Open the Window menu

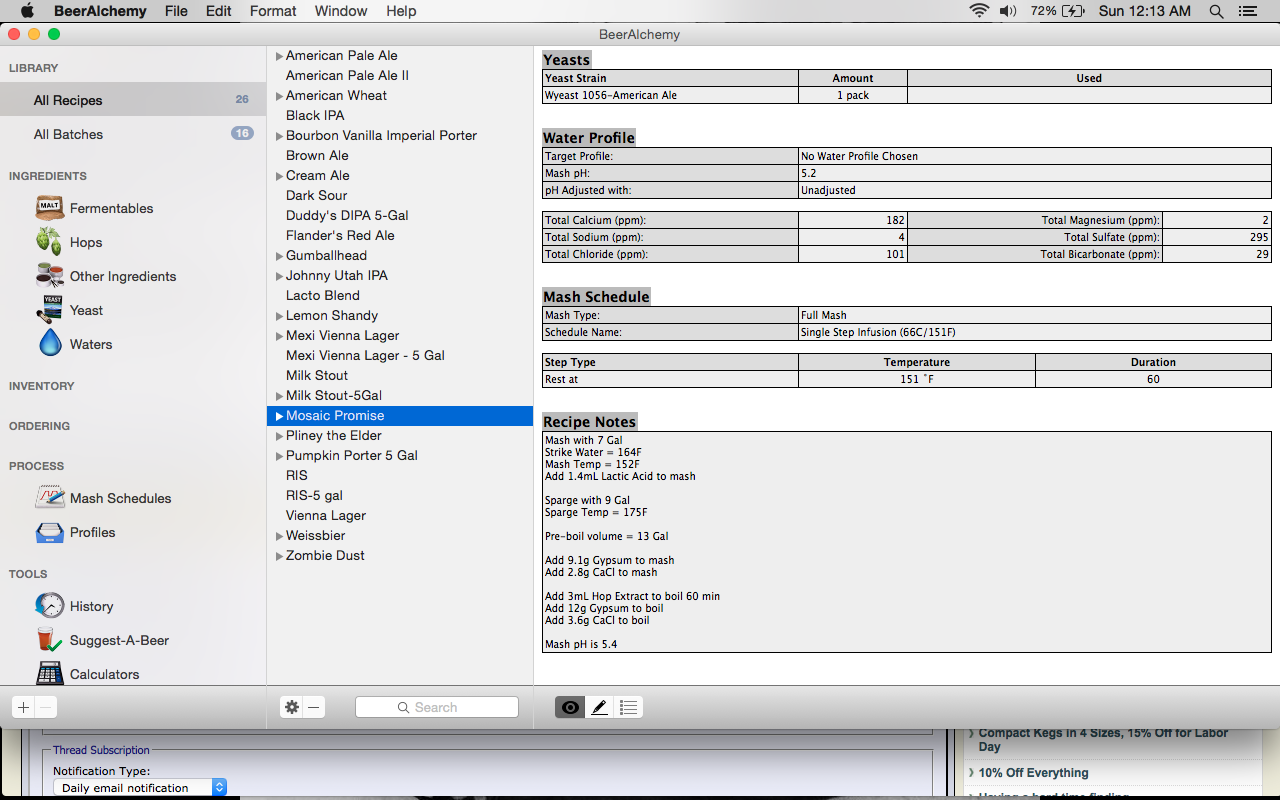tap(340, 11)
